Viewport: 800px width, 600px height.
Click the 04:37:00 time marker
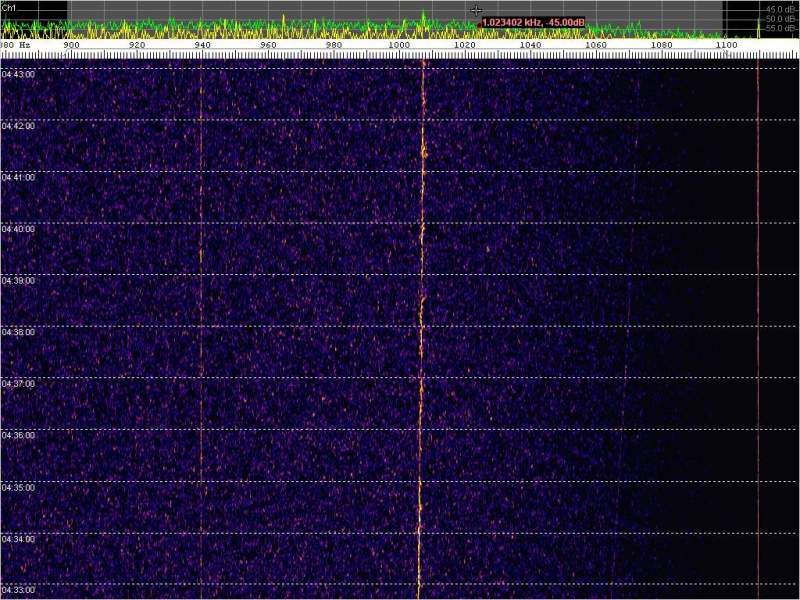(17, 384)
